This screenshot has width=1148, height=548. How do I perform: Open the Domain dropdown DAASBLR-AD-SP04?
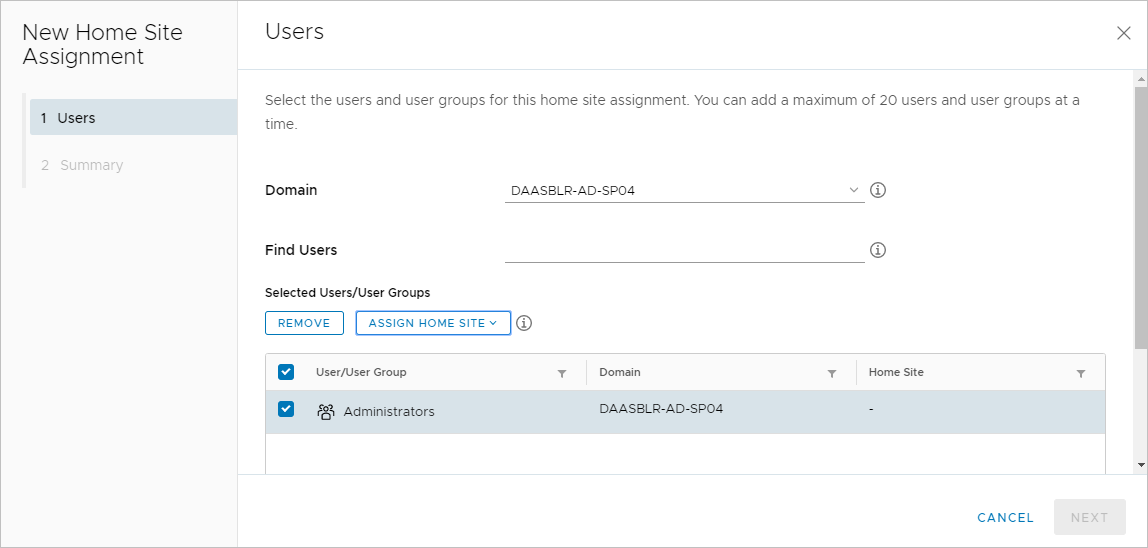pyautogui.click(x=685, y=190)
